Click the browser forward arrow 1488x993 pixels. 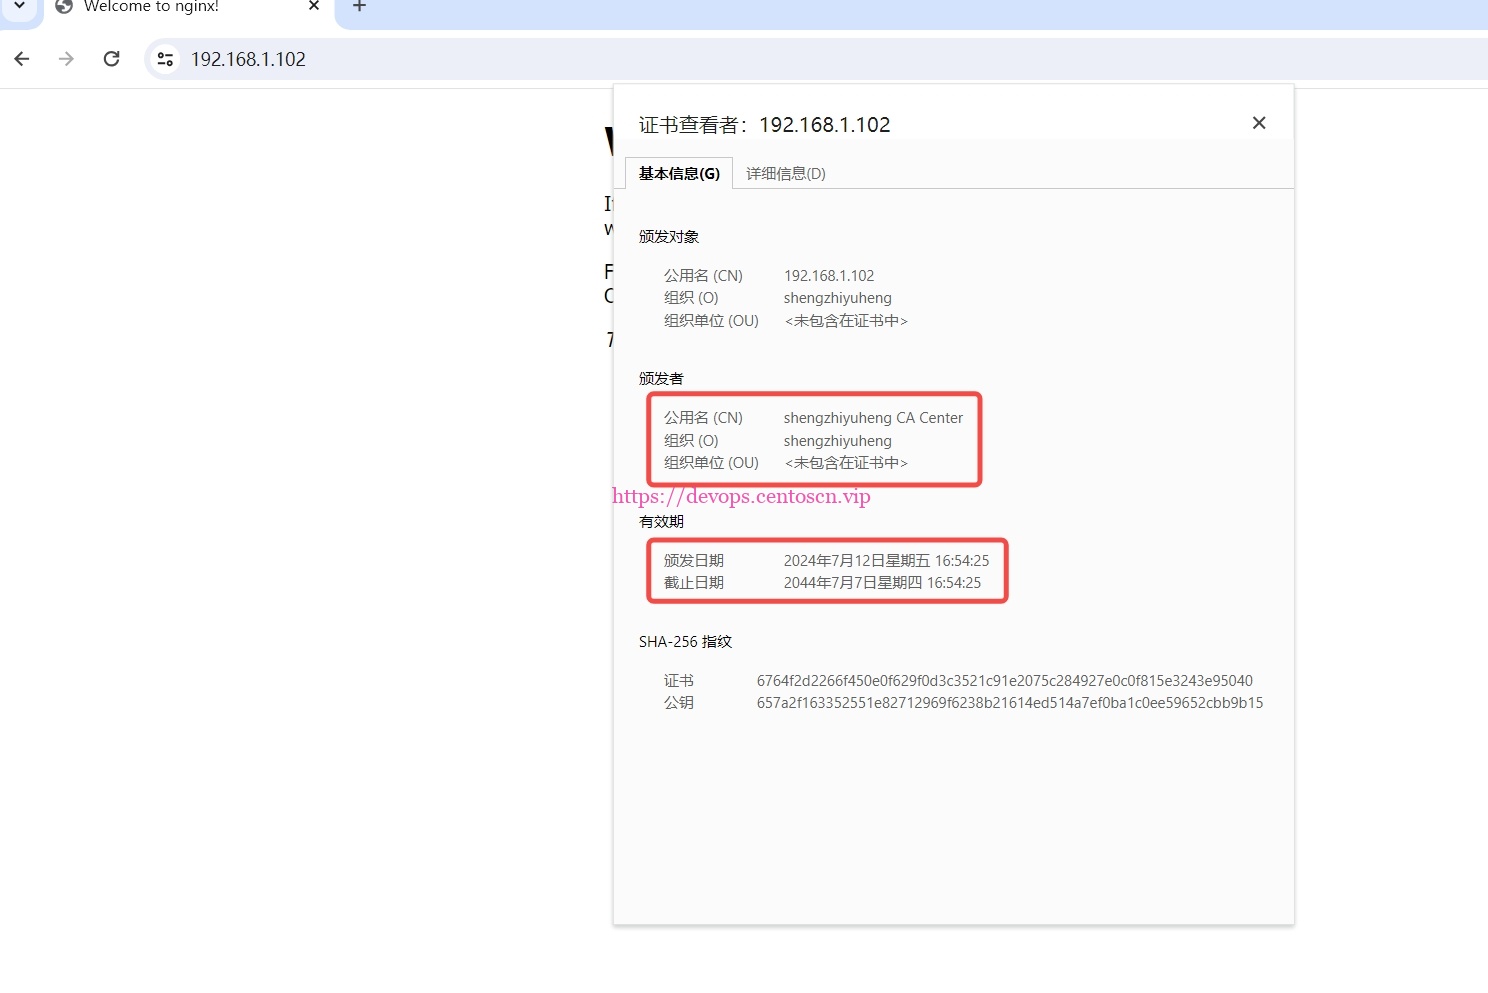coord(66,59)
